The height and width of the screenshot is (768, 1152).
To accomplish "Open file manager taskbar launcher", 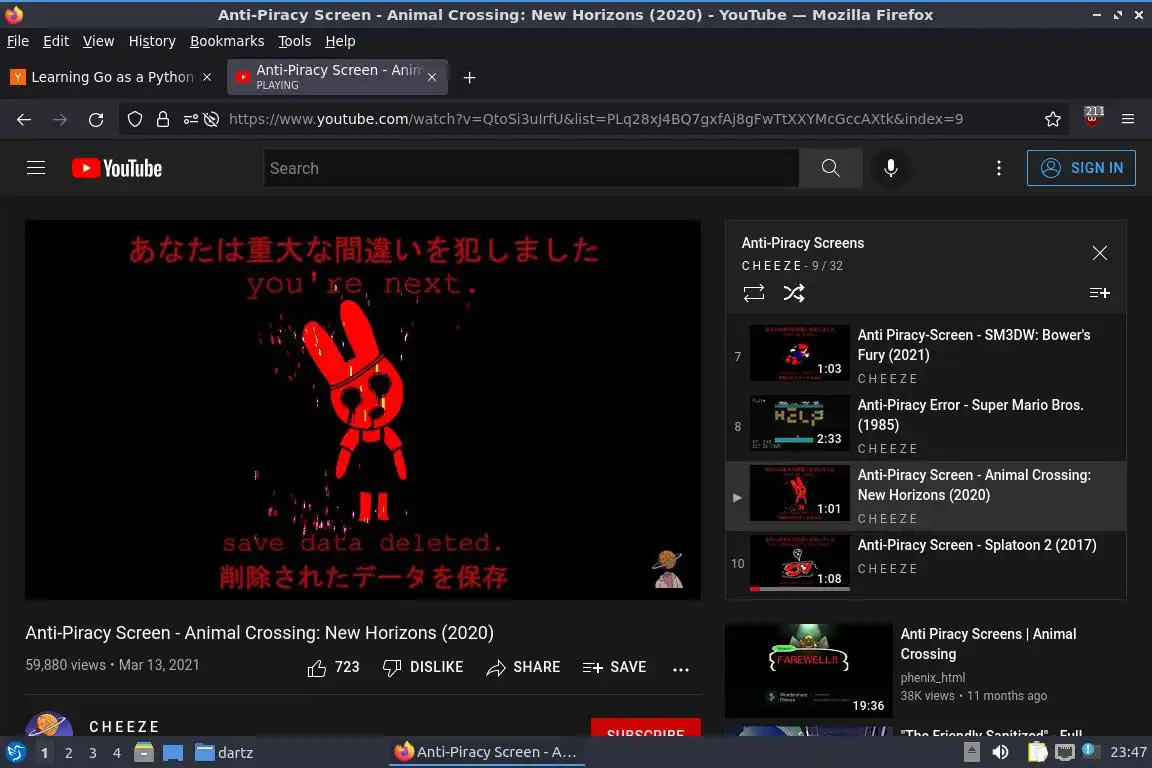I will 144,752.
